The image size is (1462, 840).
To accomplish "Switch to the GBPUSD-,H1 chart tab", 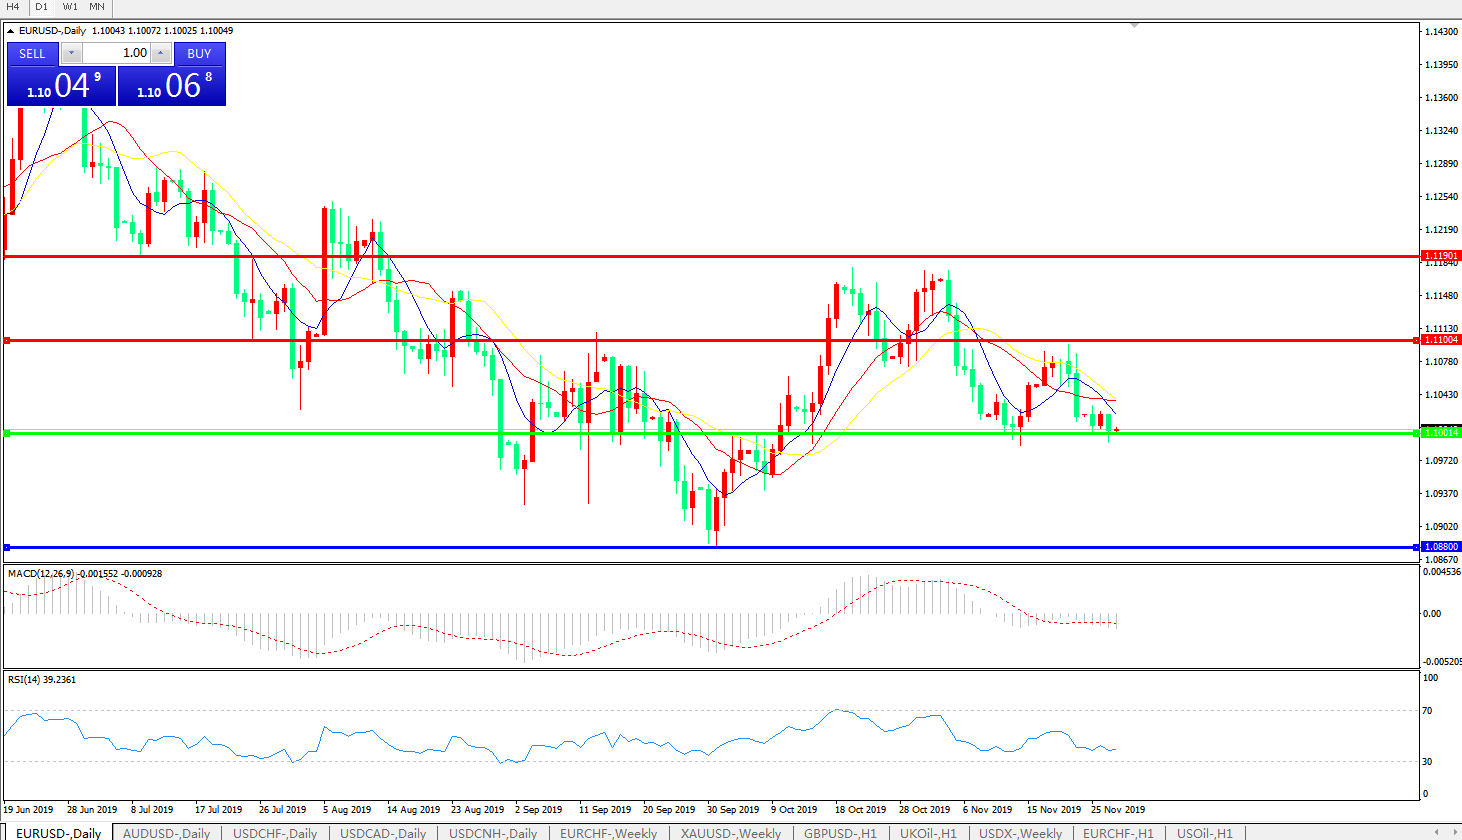I will point(840,833).
